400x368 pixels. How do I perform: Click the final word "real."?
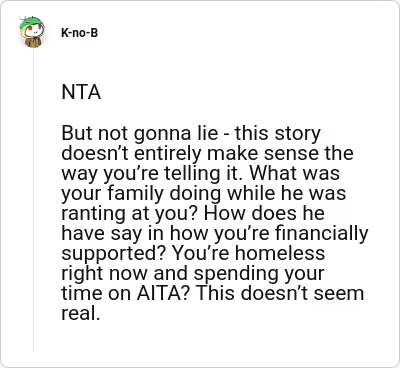pyautogui.click(x=81, y=313)
